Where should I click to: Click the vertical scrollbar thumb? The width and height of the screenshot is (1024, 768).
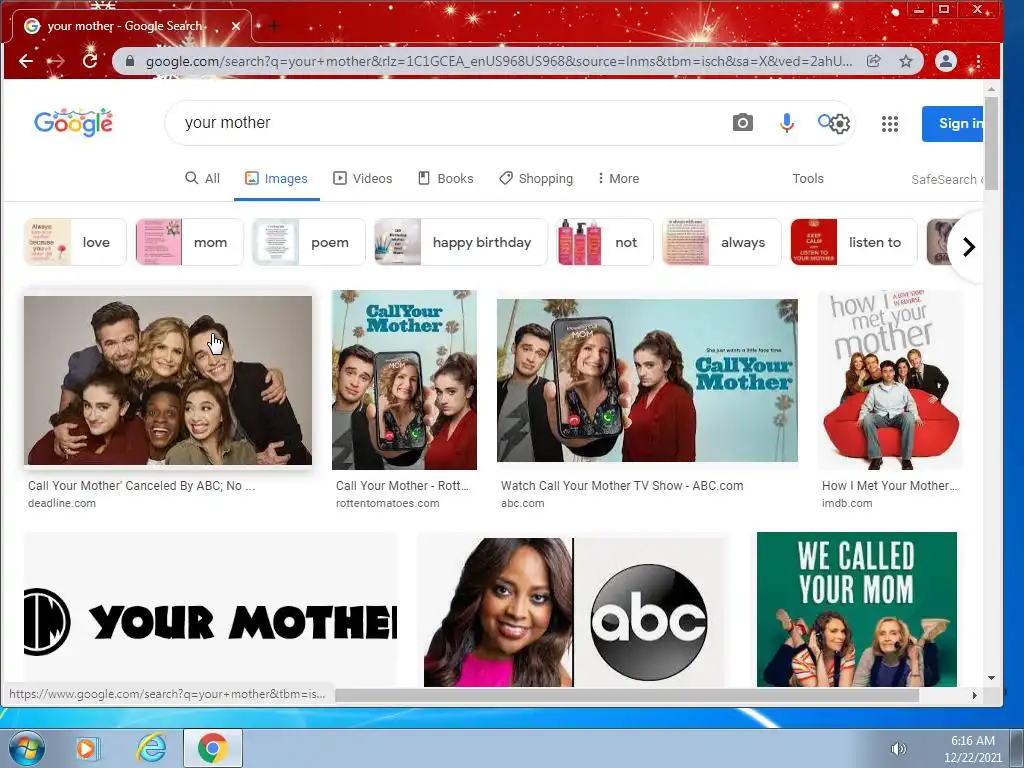[991, 142]
